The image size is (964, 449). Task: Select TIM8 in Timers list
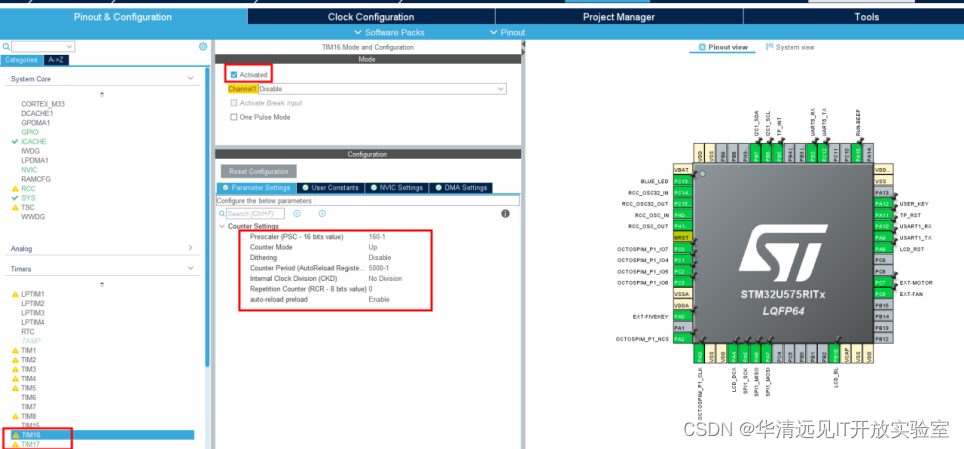click(x=28, y=416)
